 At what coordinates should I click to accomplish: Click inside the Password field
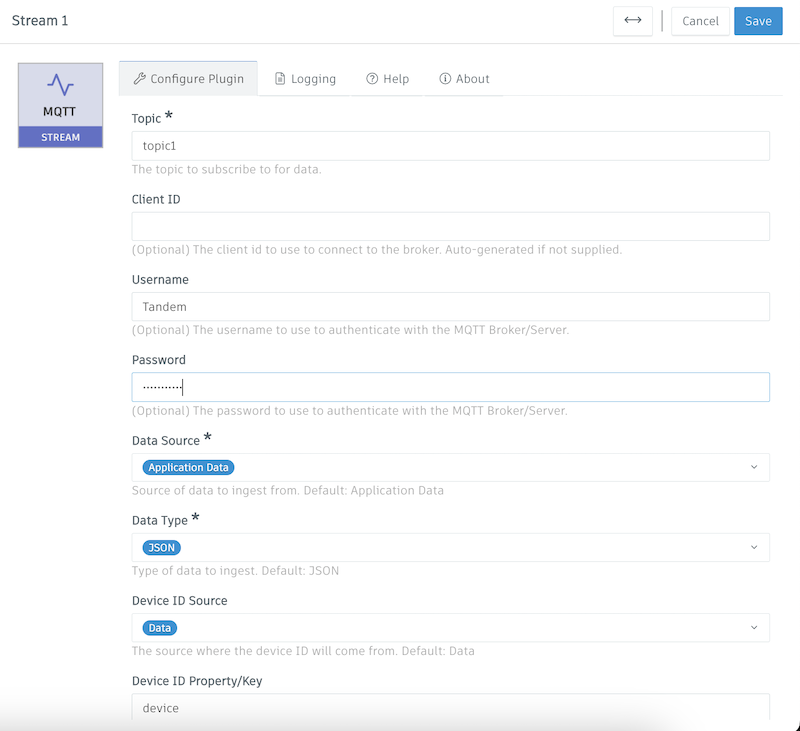coord(451,387)
